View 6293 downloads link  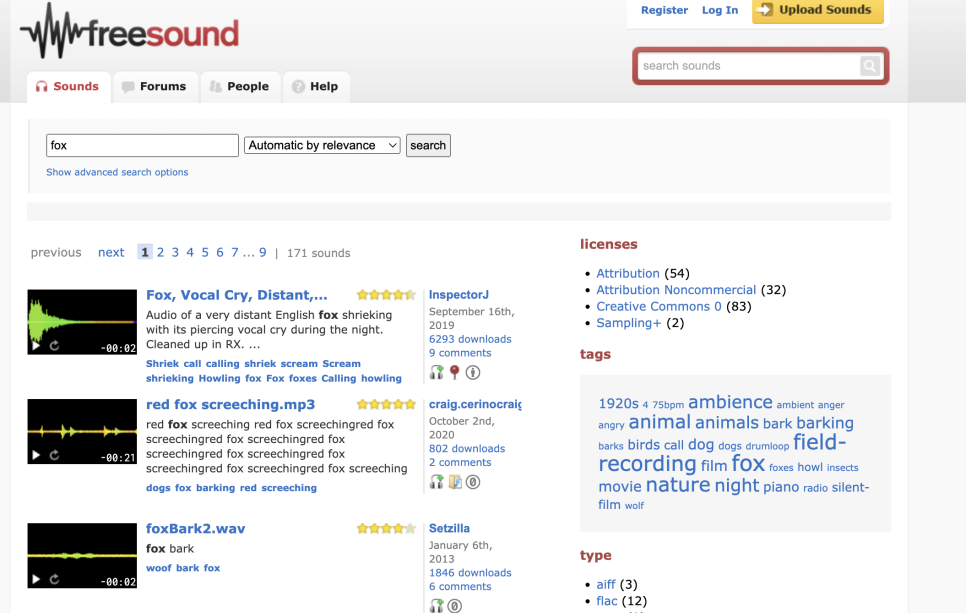point(470,339)
